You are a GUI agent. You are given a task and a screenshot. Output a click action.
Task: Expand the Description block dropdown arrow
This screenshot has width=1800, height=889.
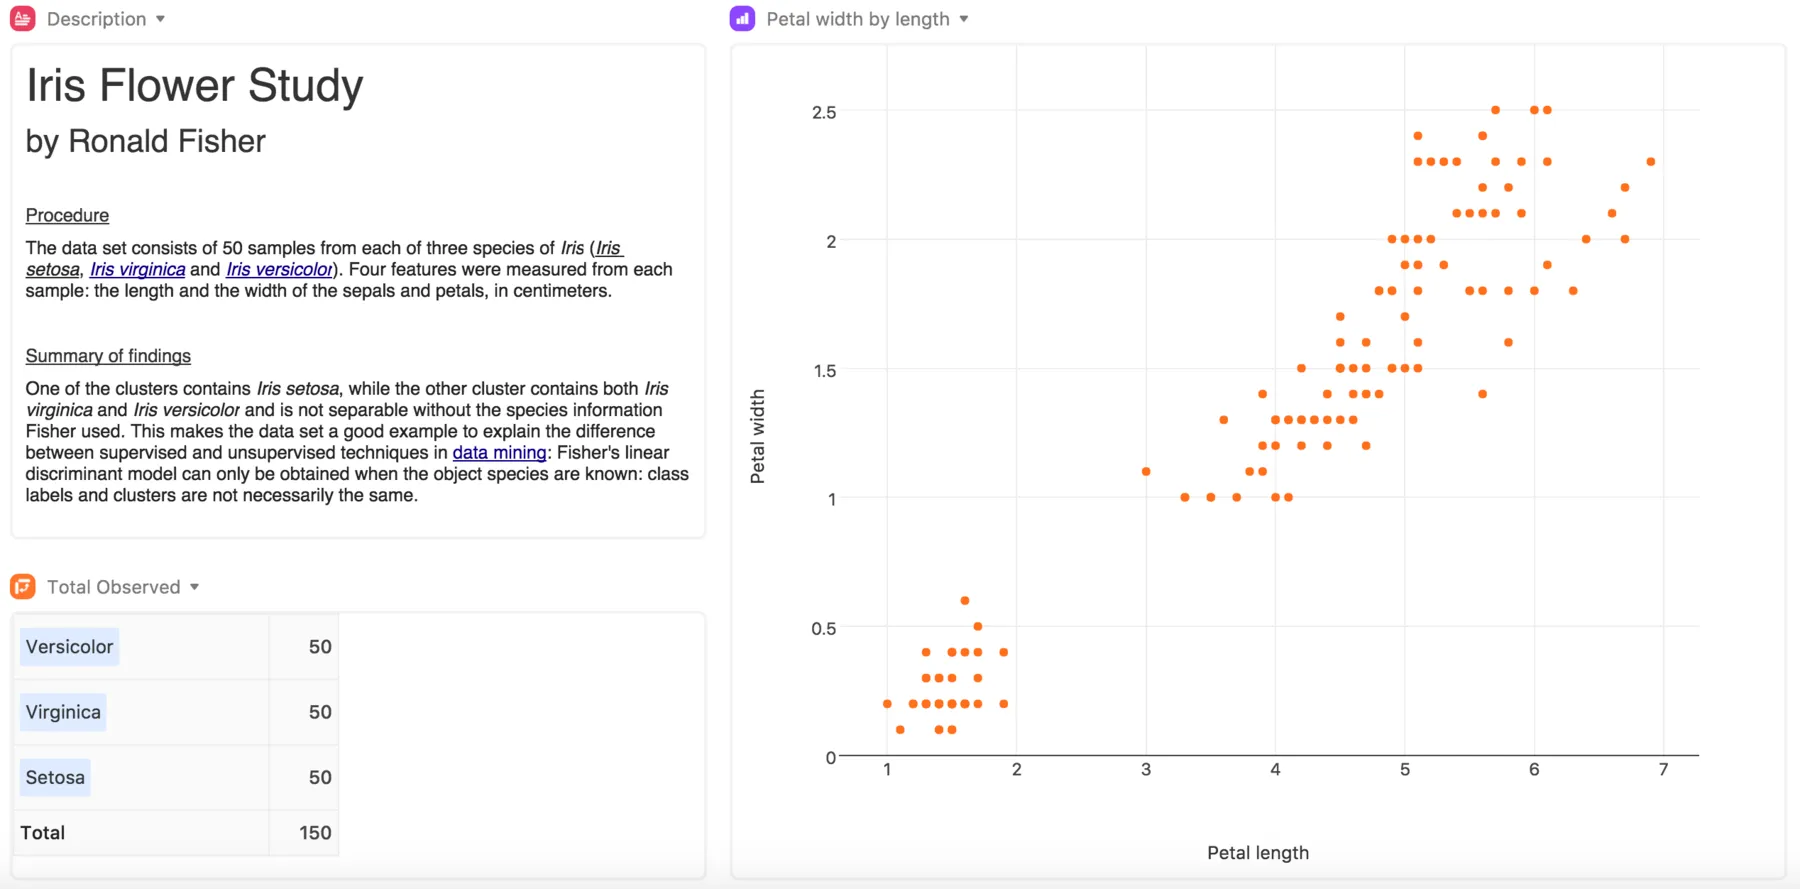tap(160, 19)
